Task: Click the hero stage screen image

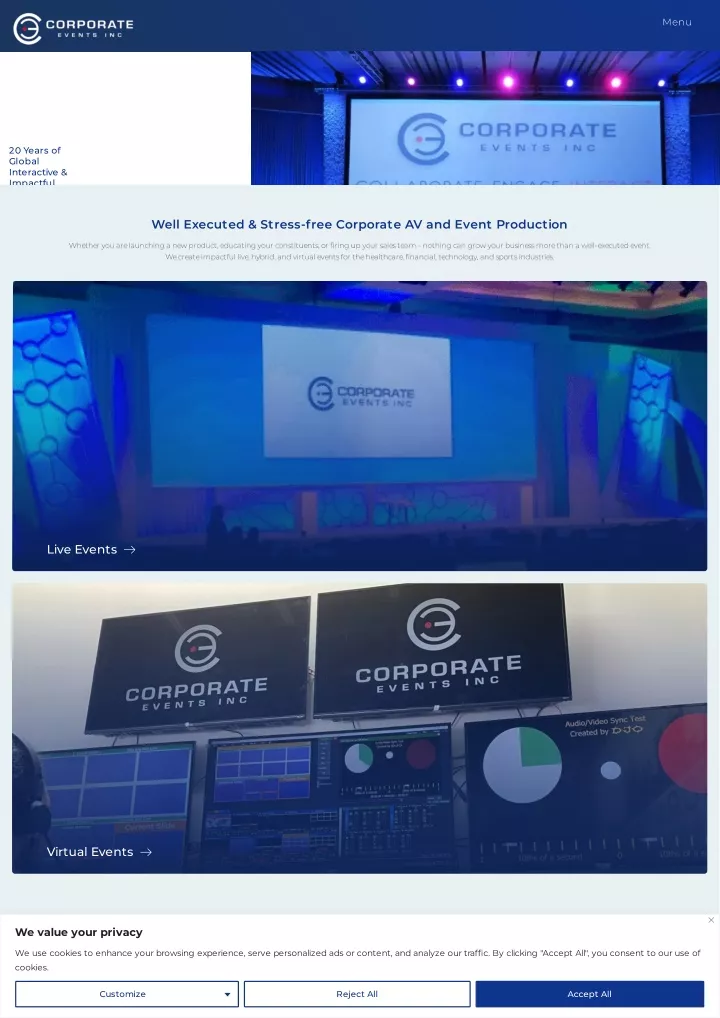Action: 486,118
